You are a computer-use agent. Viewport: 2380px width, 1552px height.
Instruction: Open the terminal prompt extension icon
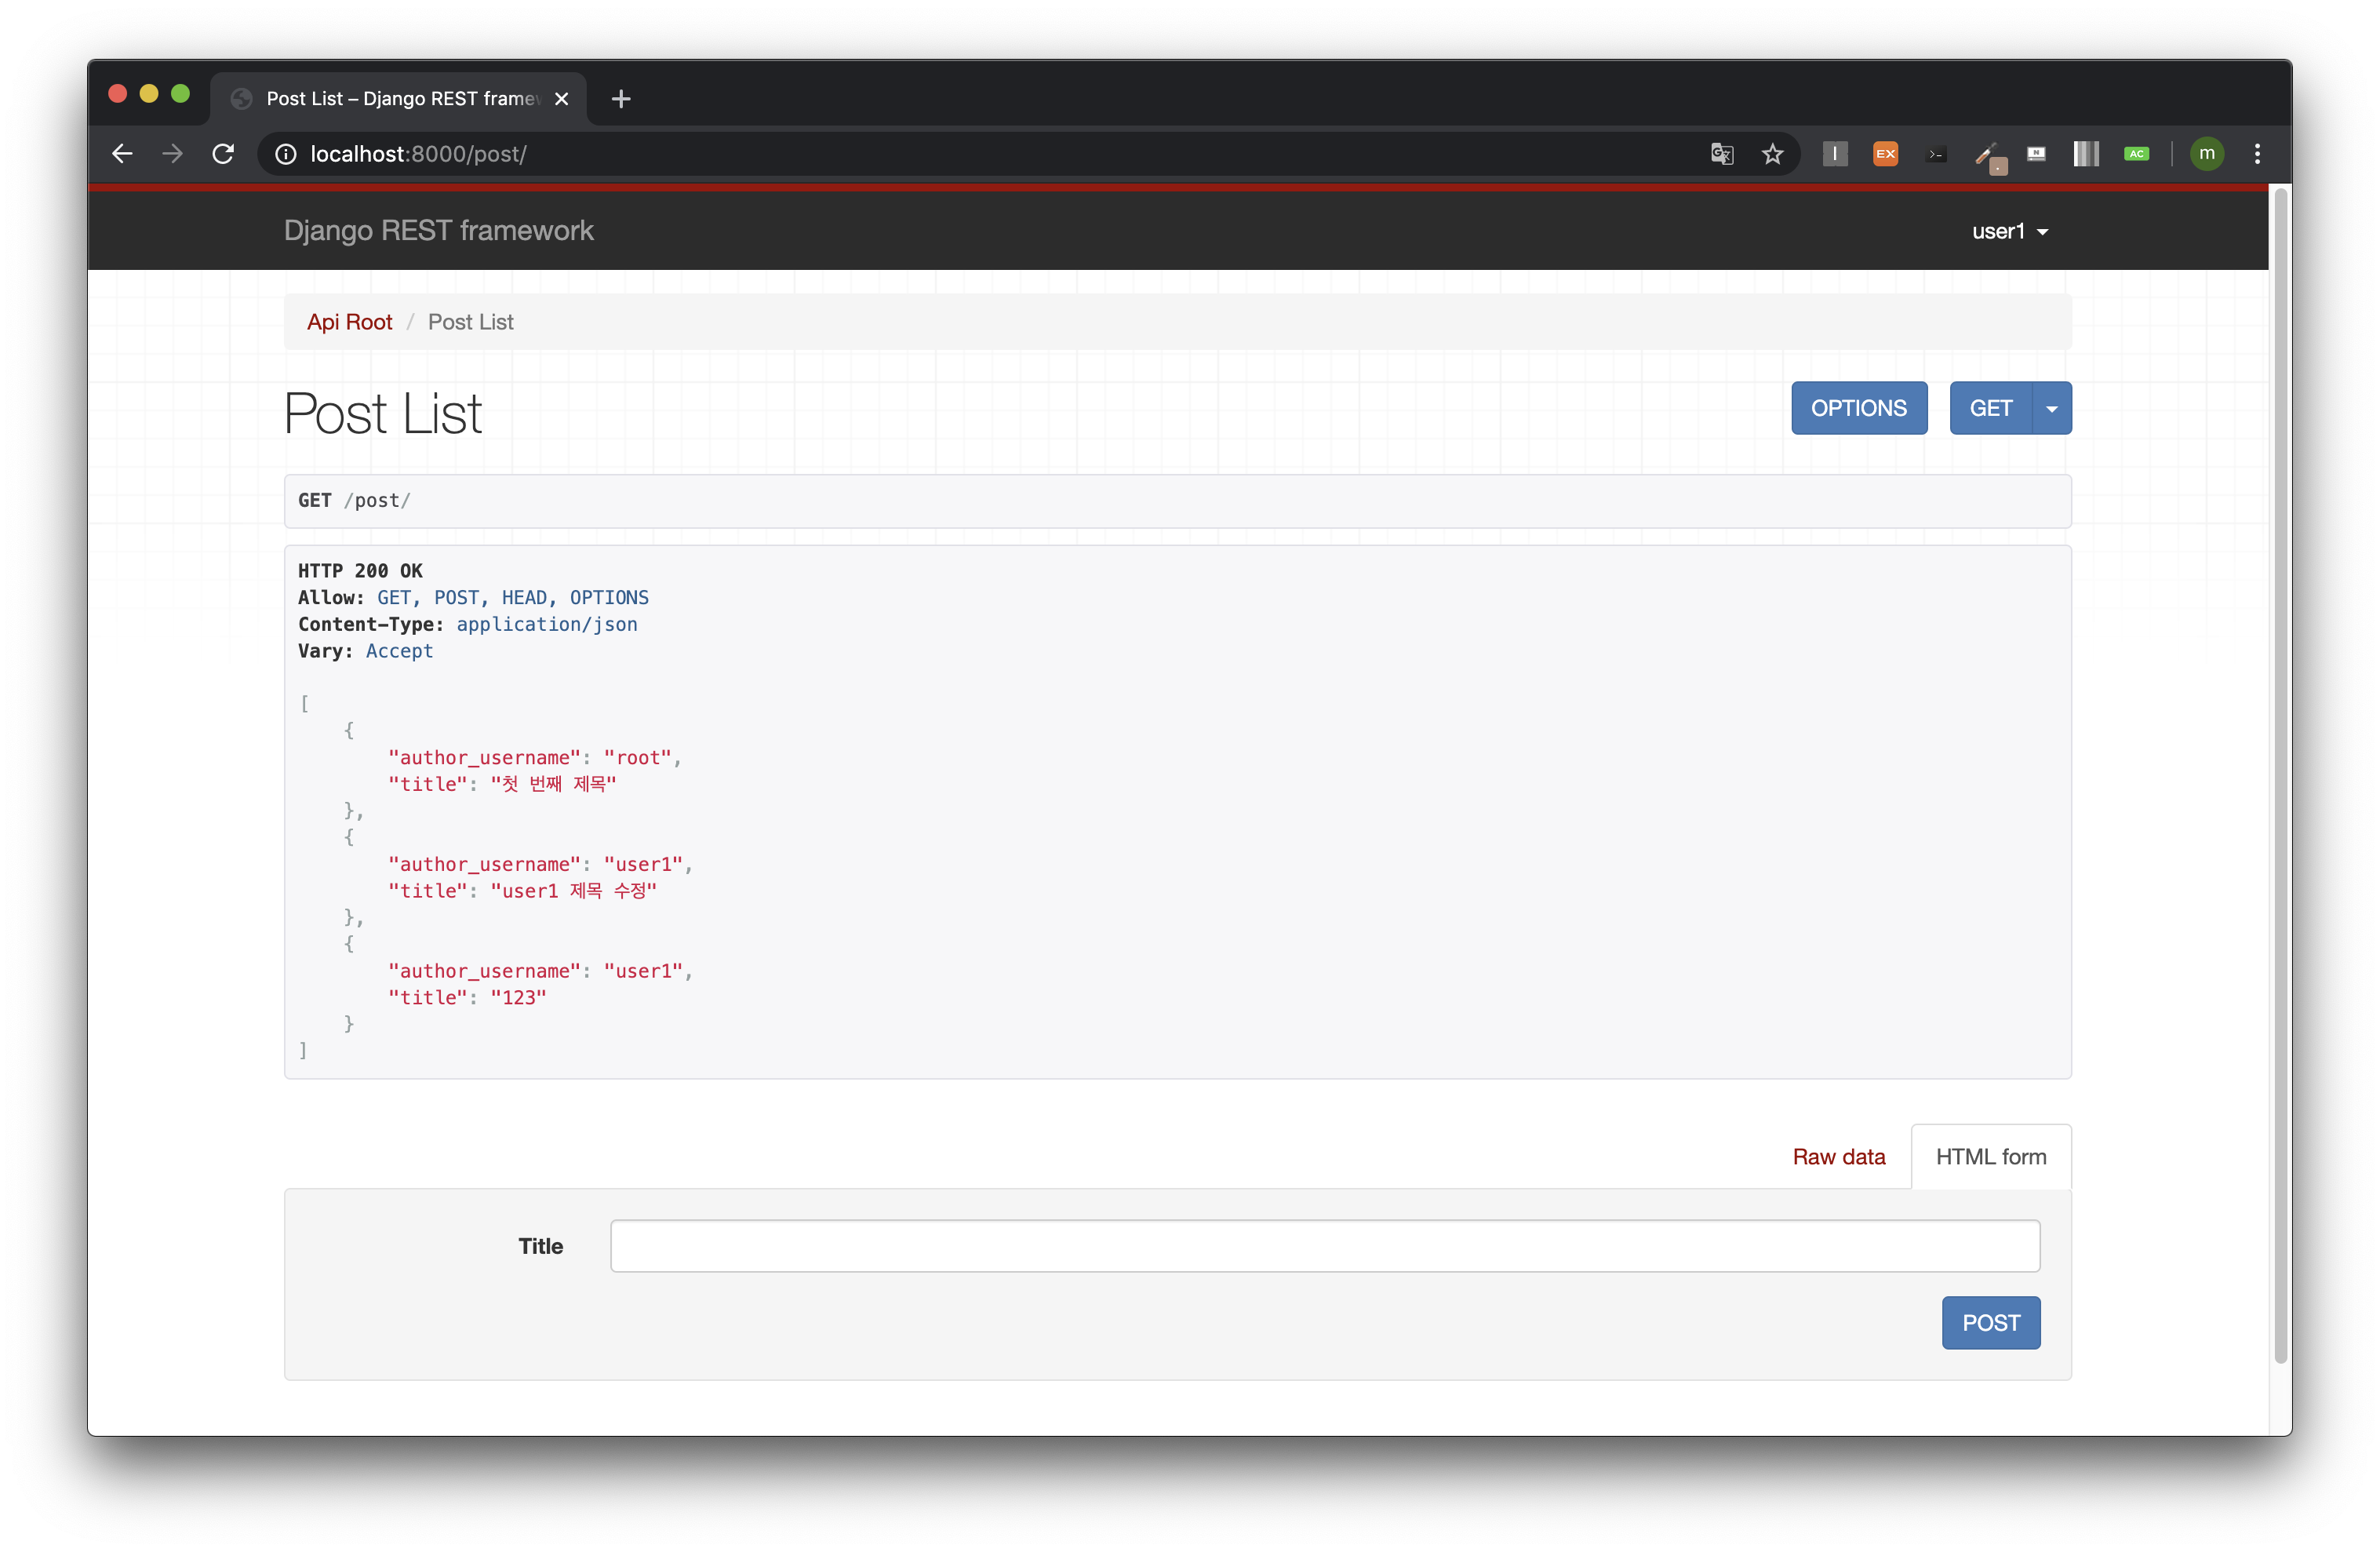click(1936, 154)
